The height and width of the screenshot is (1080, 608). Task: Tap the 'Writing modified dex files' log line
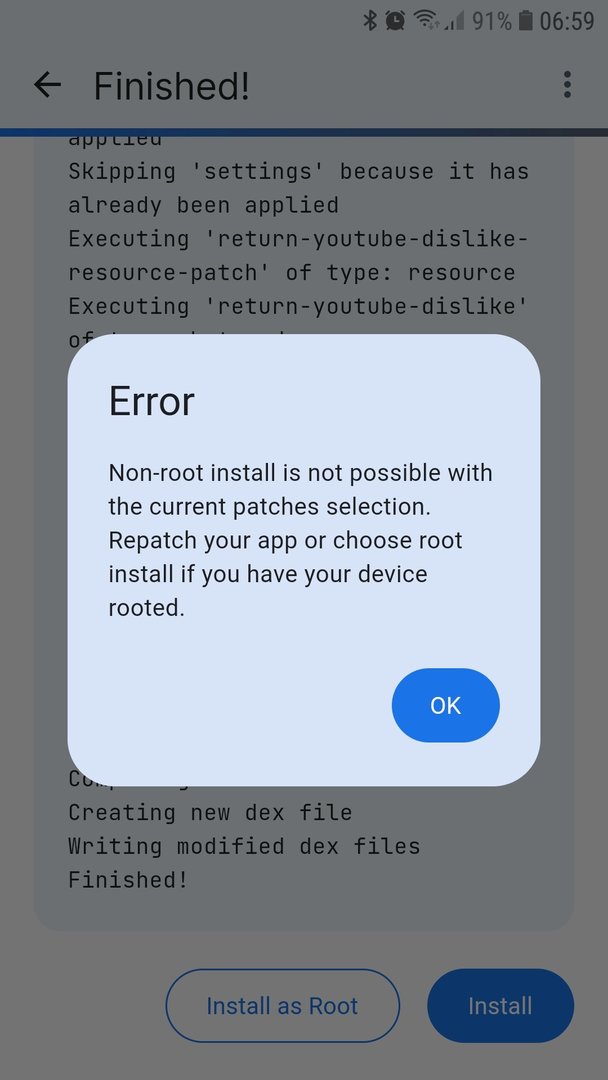point(244,846)
